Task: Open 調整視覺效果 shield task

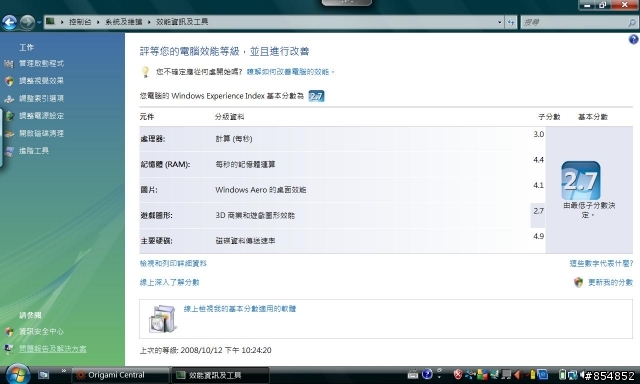Action: (41, 81)
